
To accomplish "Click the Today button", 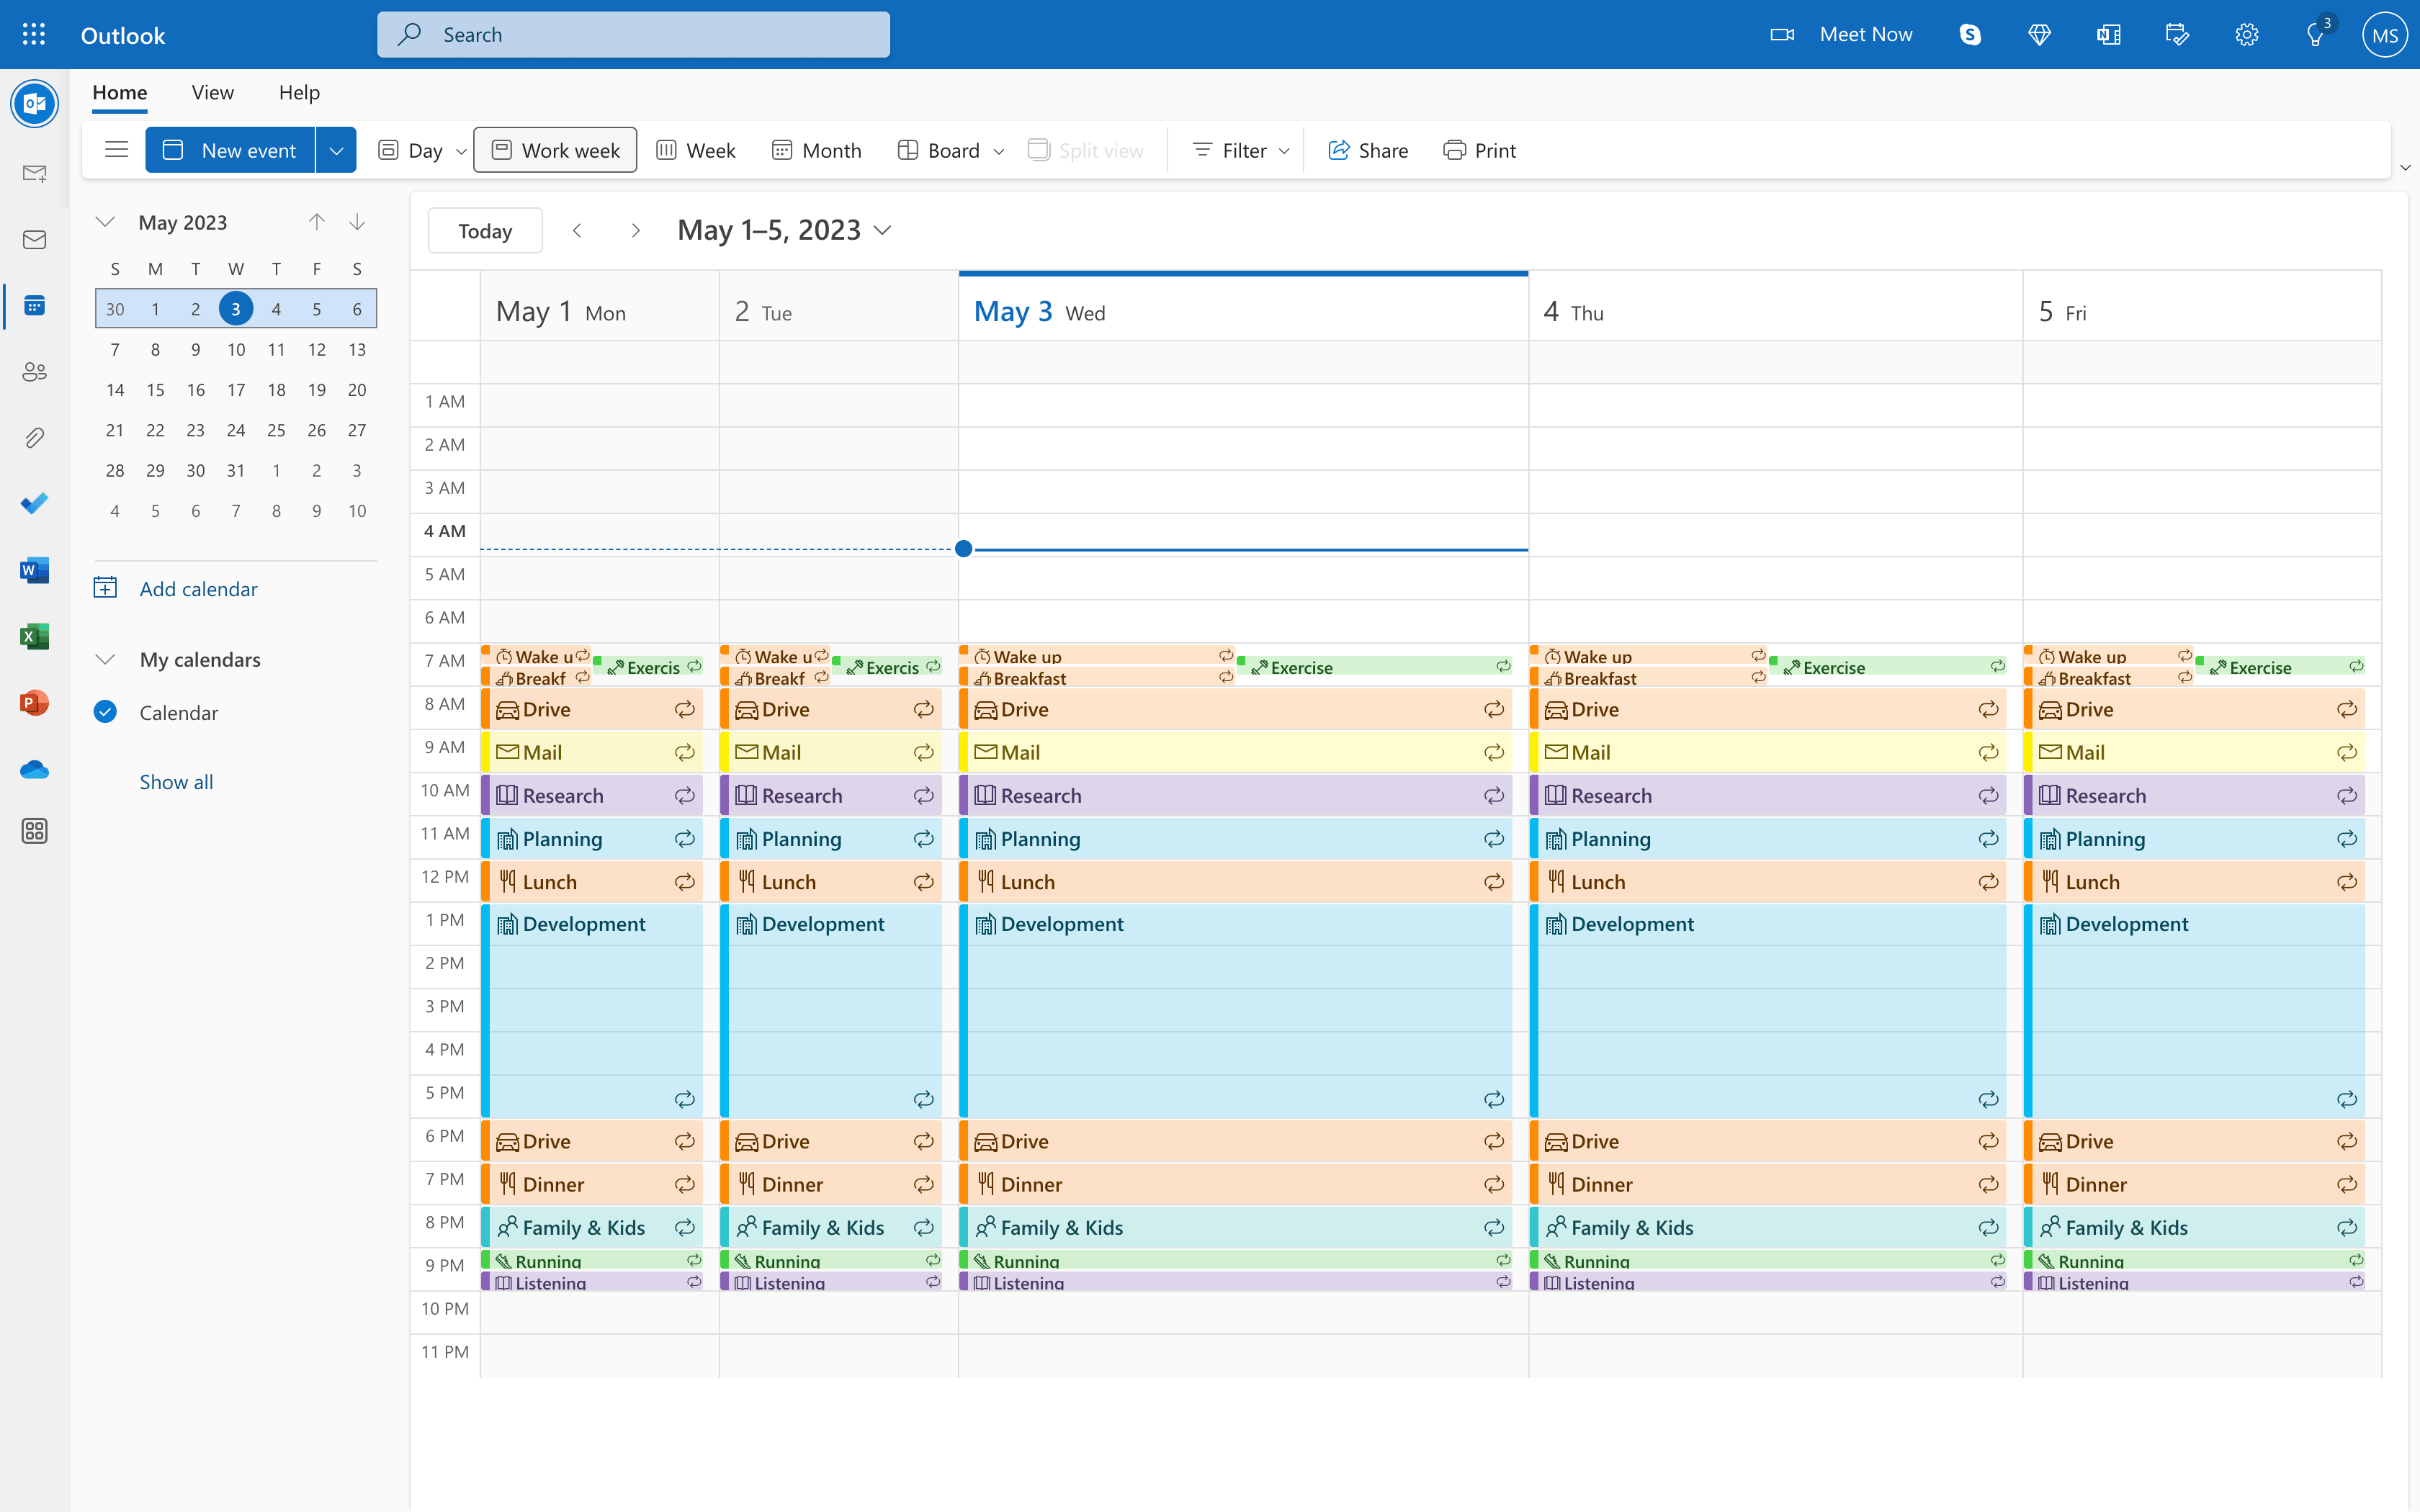I will tap(484, 230).
